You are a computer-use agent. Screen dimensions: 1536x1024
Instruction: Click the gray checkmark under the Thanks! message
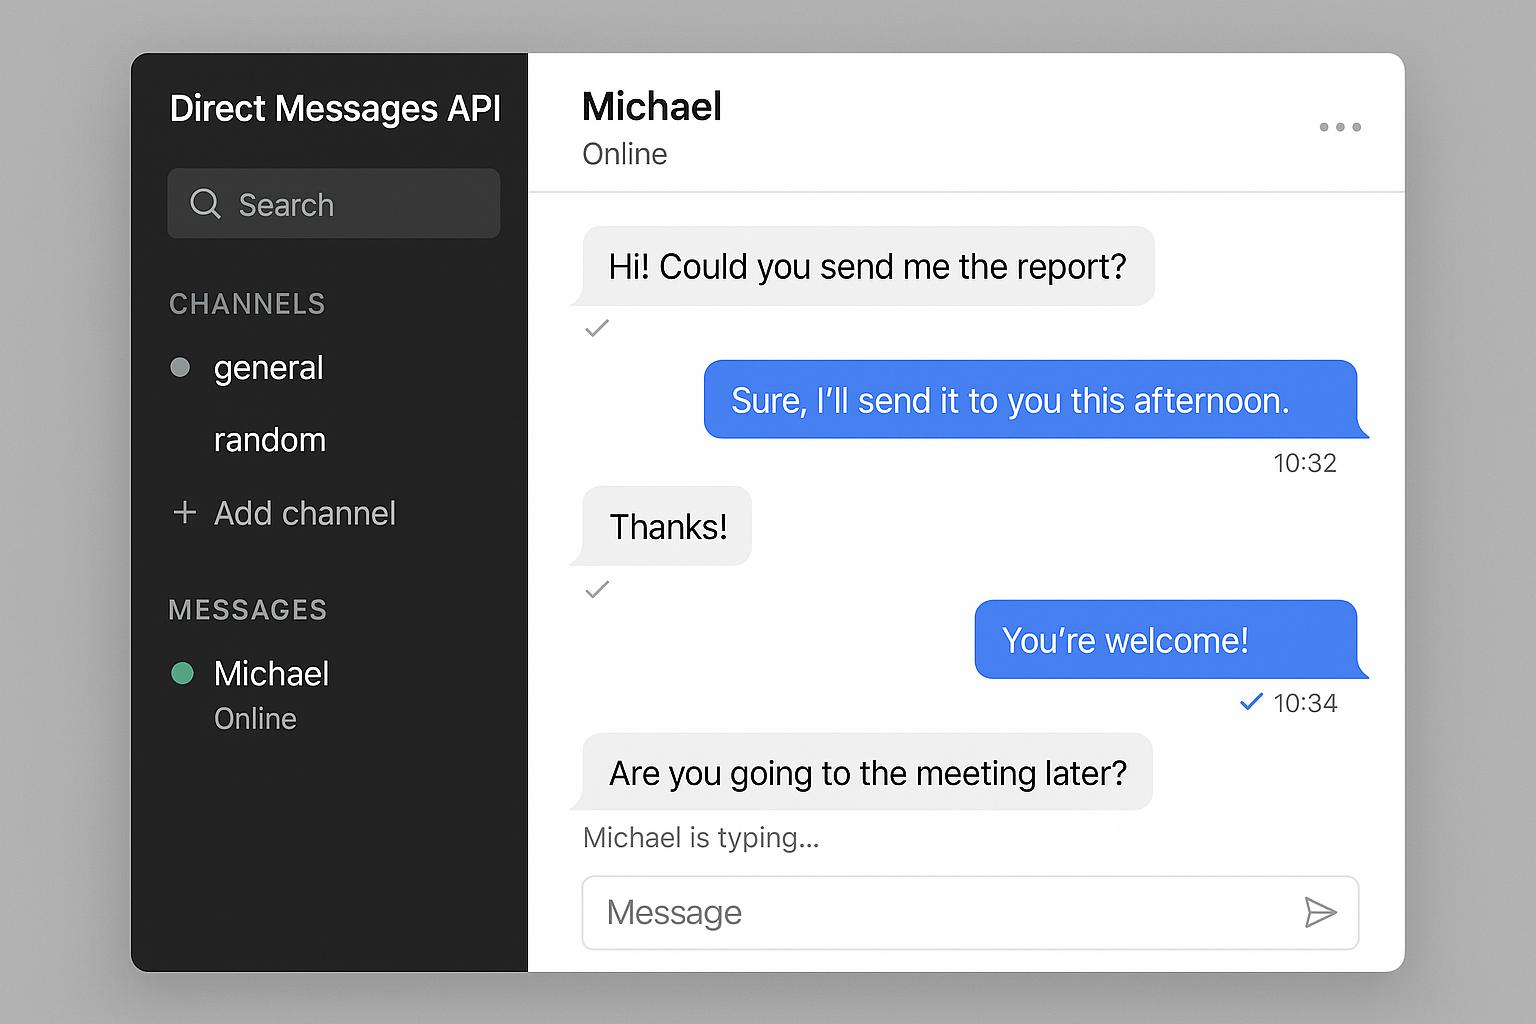click(x=597, y=590)
